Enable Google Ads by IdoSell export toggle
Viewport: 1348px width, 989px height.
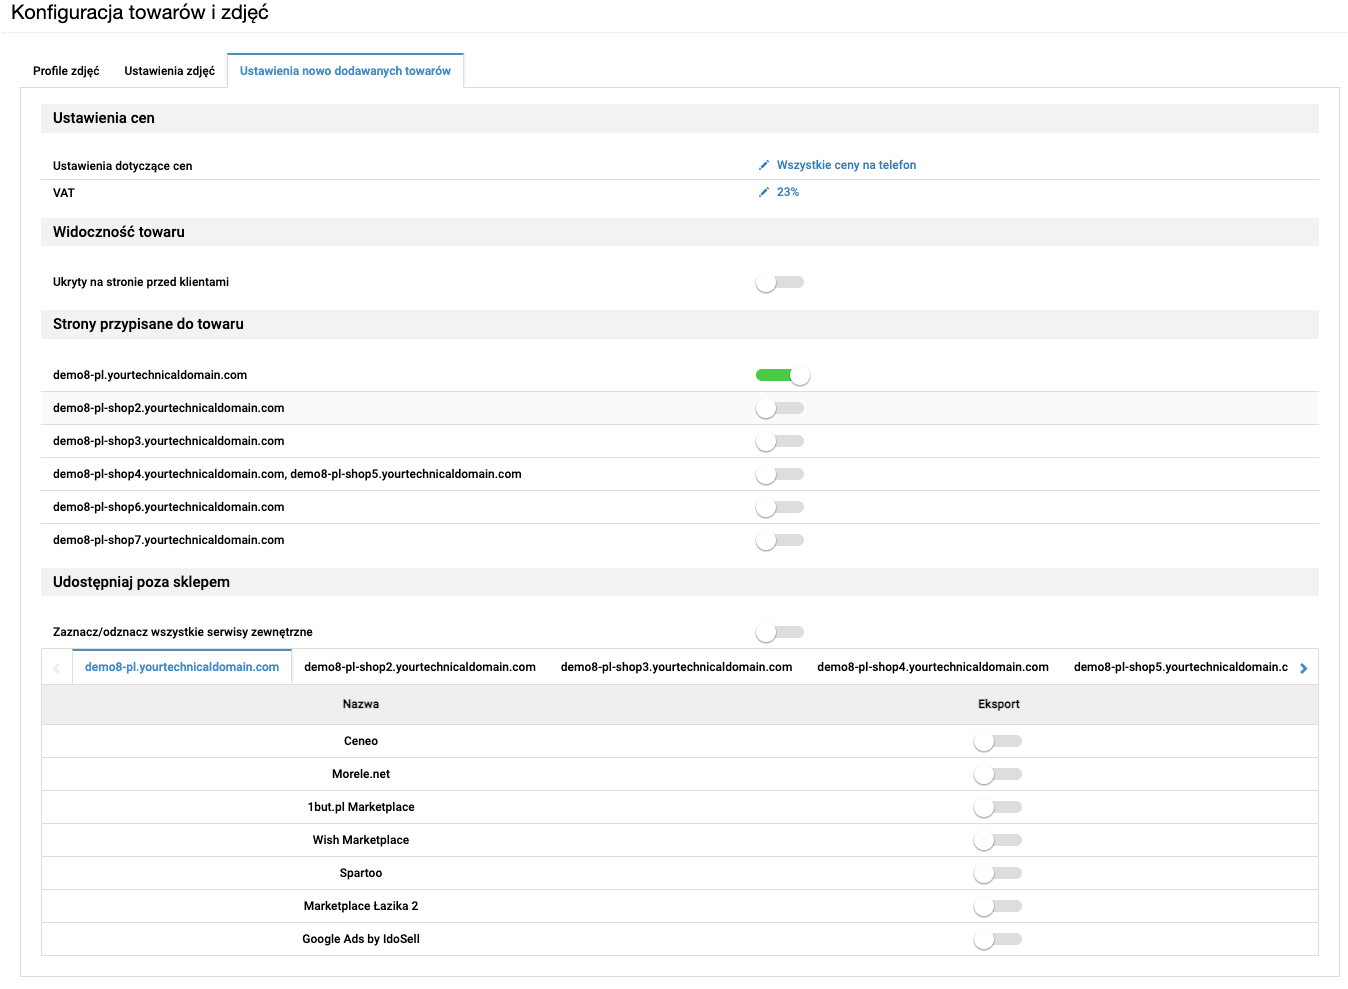point(998,939)
